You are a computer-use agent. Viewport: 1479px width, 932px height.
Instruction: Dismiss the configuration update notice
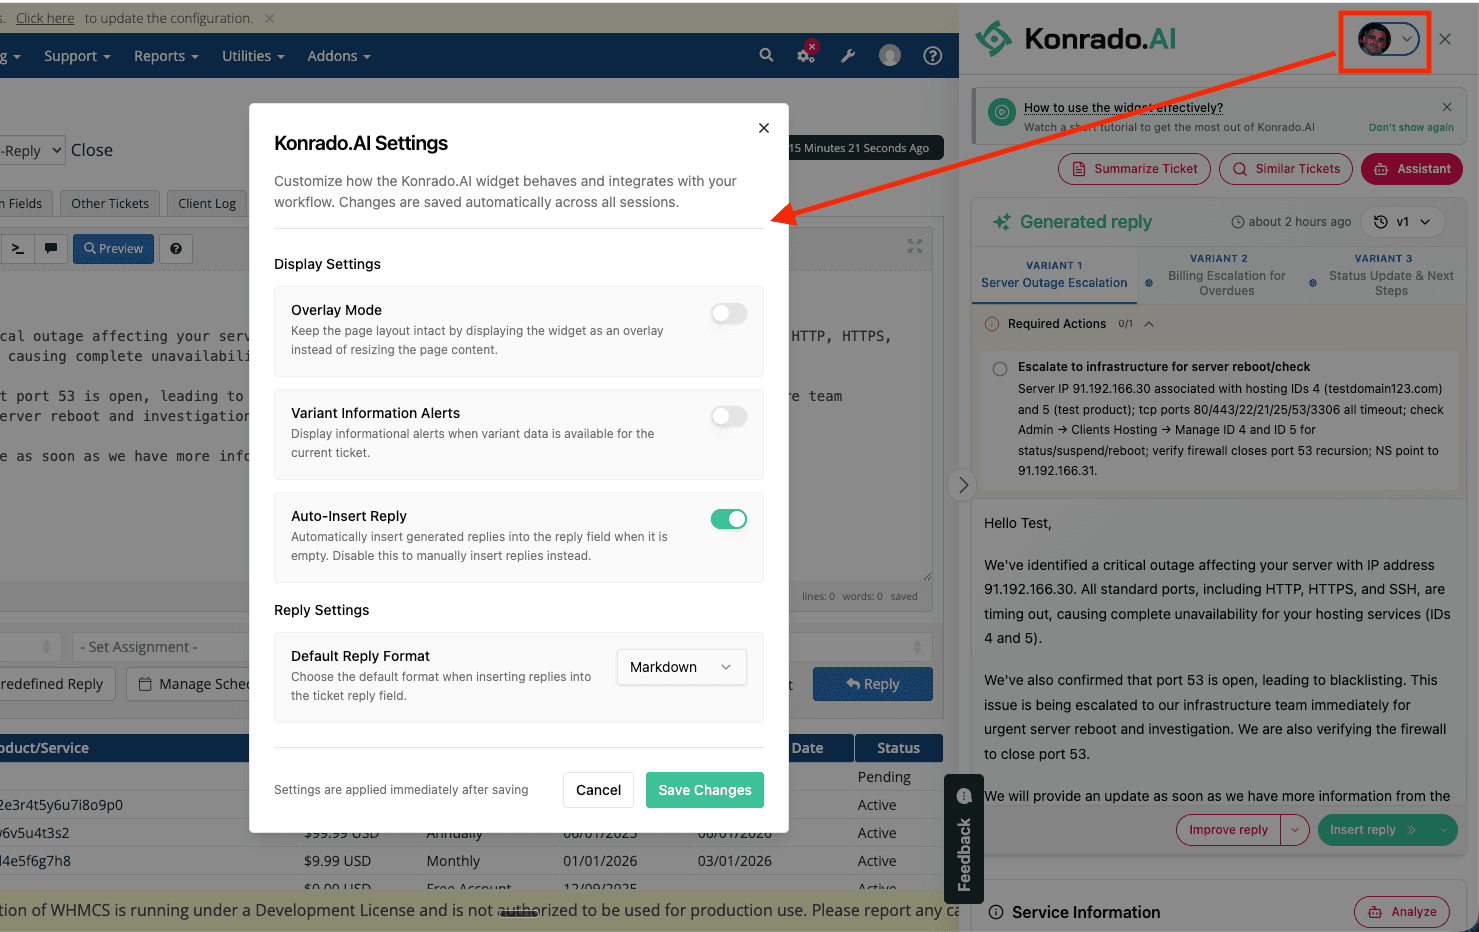point(269,18)
